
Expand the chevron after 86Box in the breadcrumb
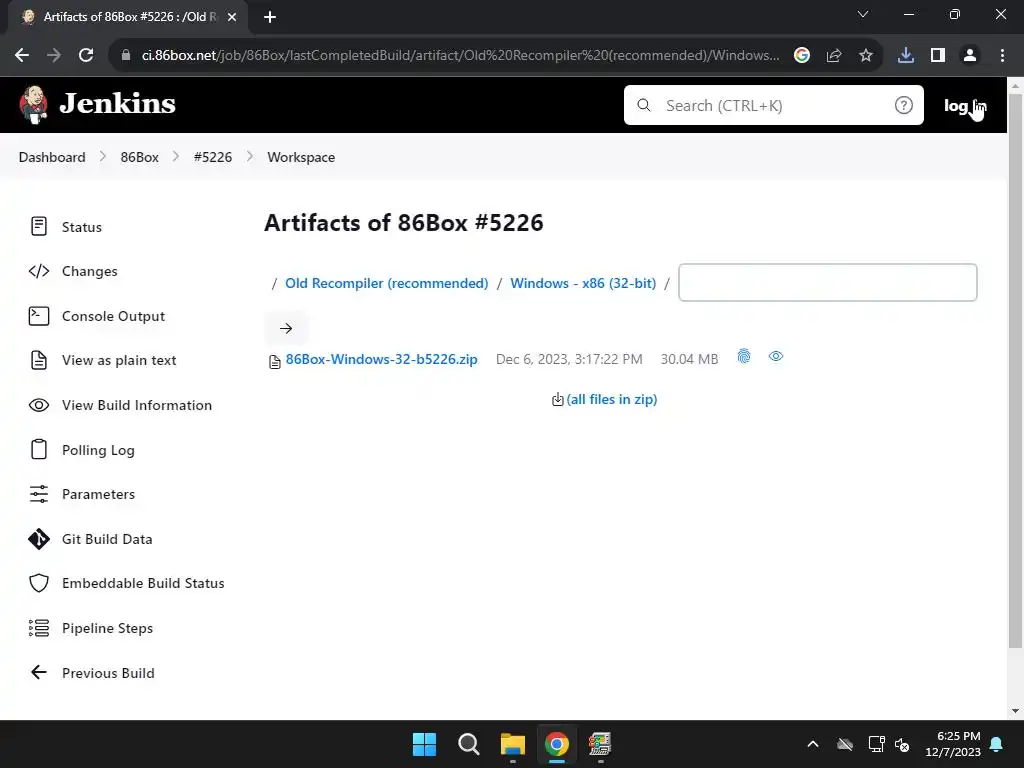[x=176, y=157]
